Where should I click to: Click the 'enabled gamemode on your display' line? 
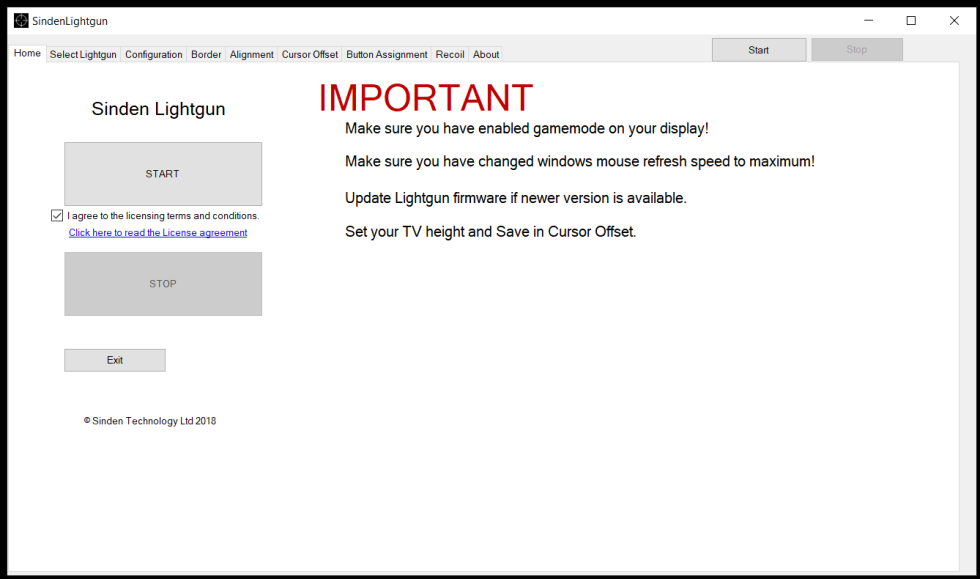pos(527,128)
